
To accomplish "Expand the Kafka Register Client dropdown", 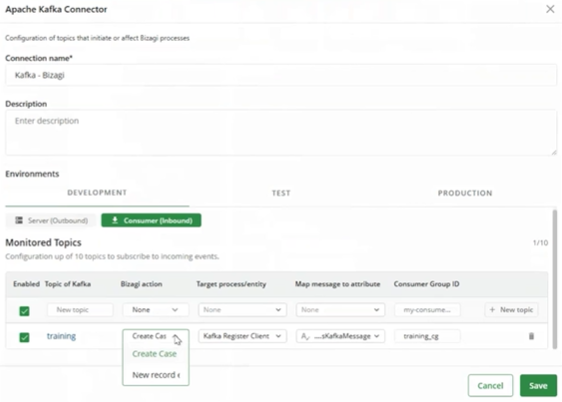I will [242, 336].
